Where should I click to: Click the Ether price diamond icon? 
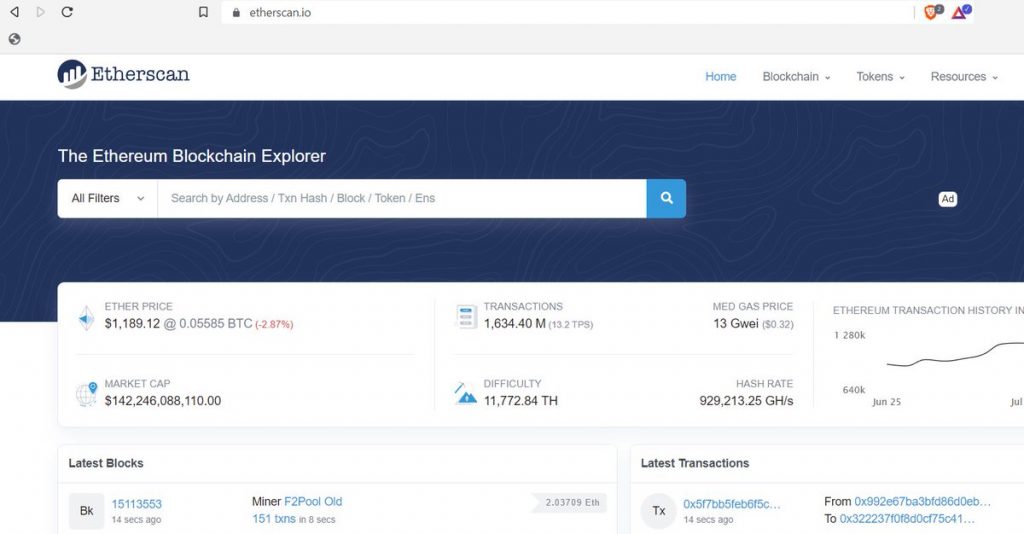click(x=86, y=318)
